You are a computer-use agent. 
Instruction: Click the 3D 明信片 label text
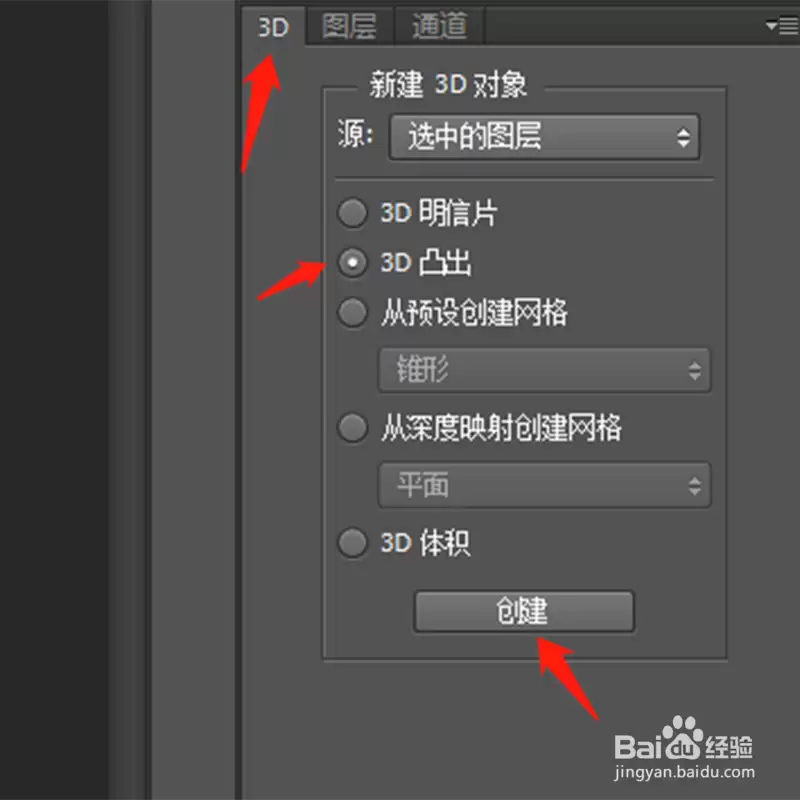(x=439, y=213)
